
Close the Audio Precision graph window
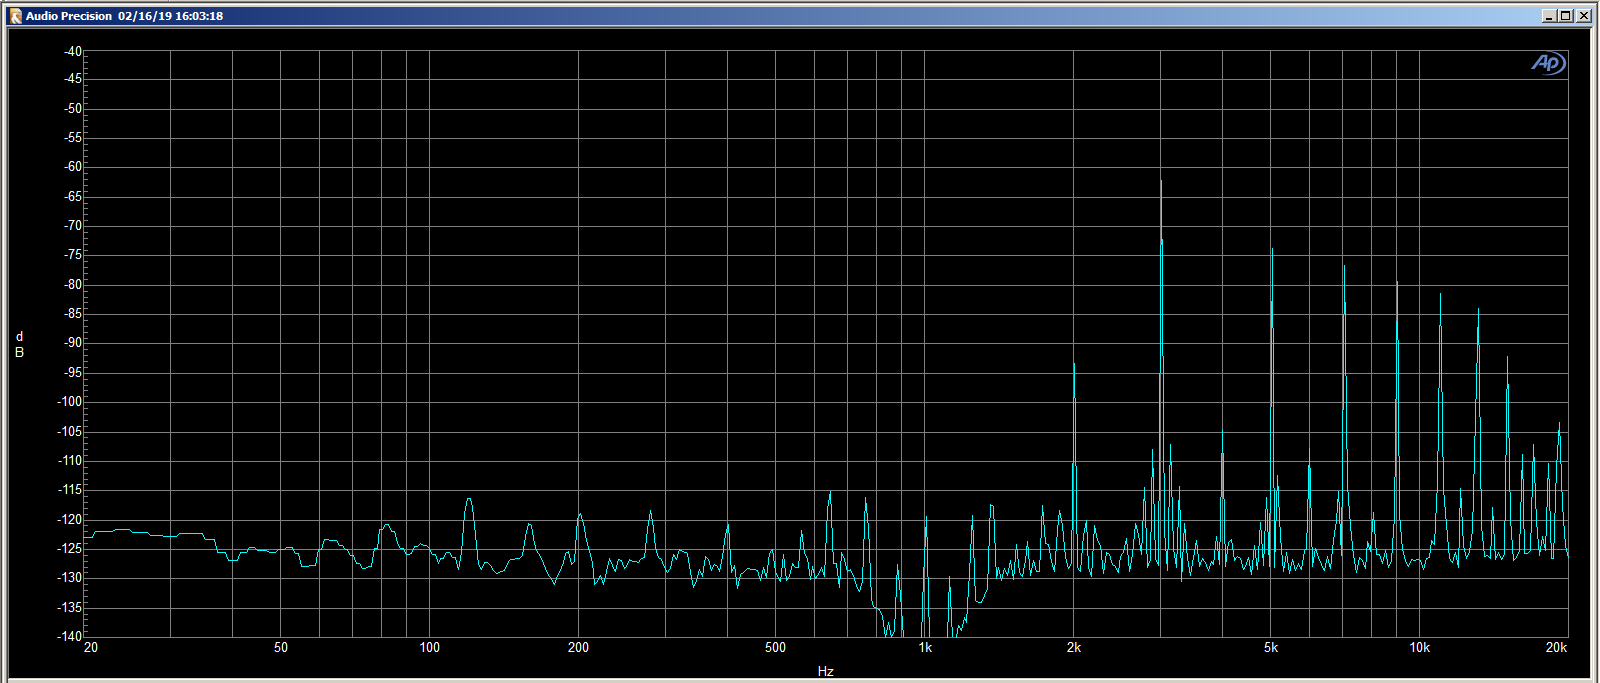point(1583,16)
